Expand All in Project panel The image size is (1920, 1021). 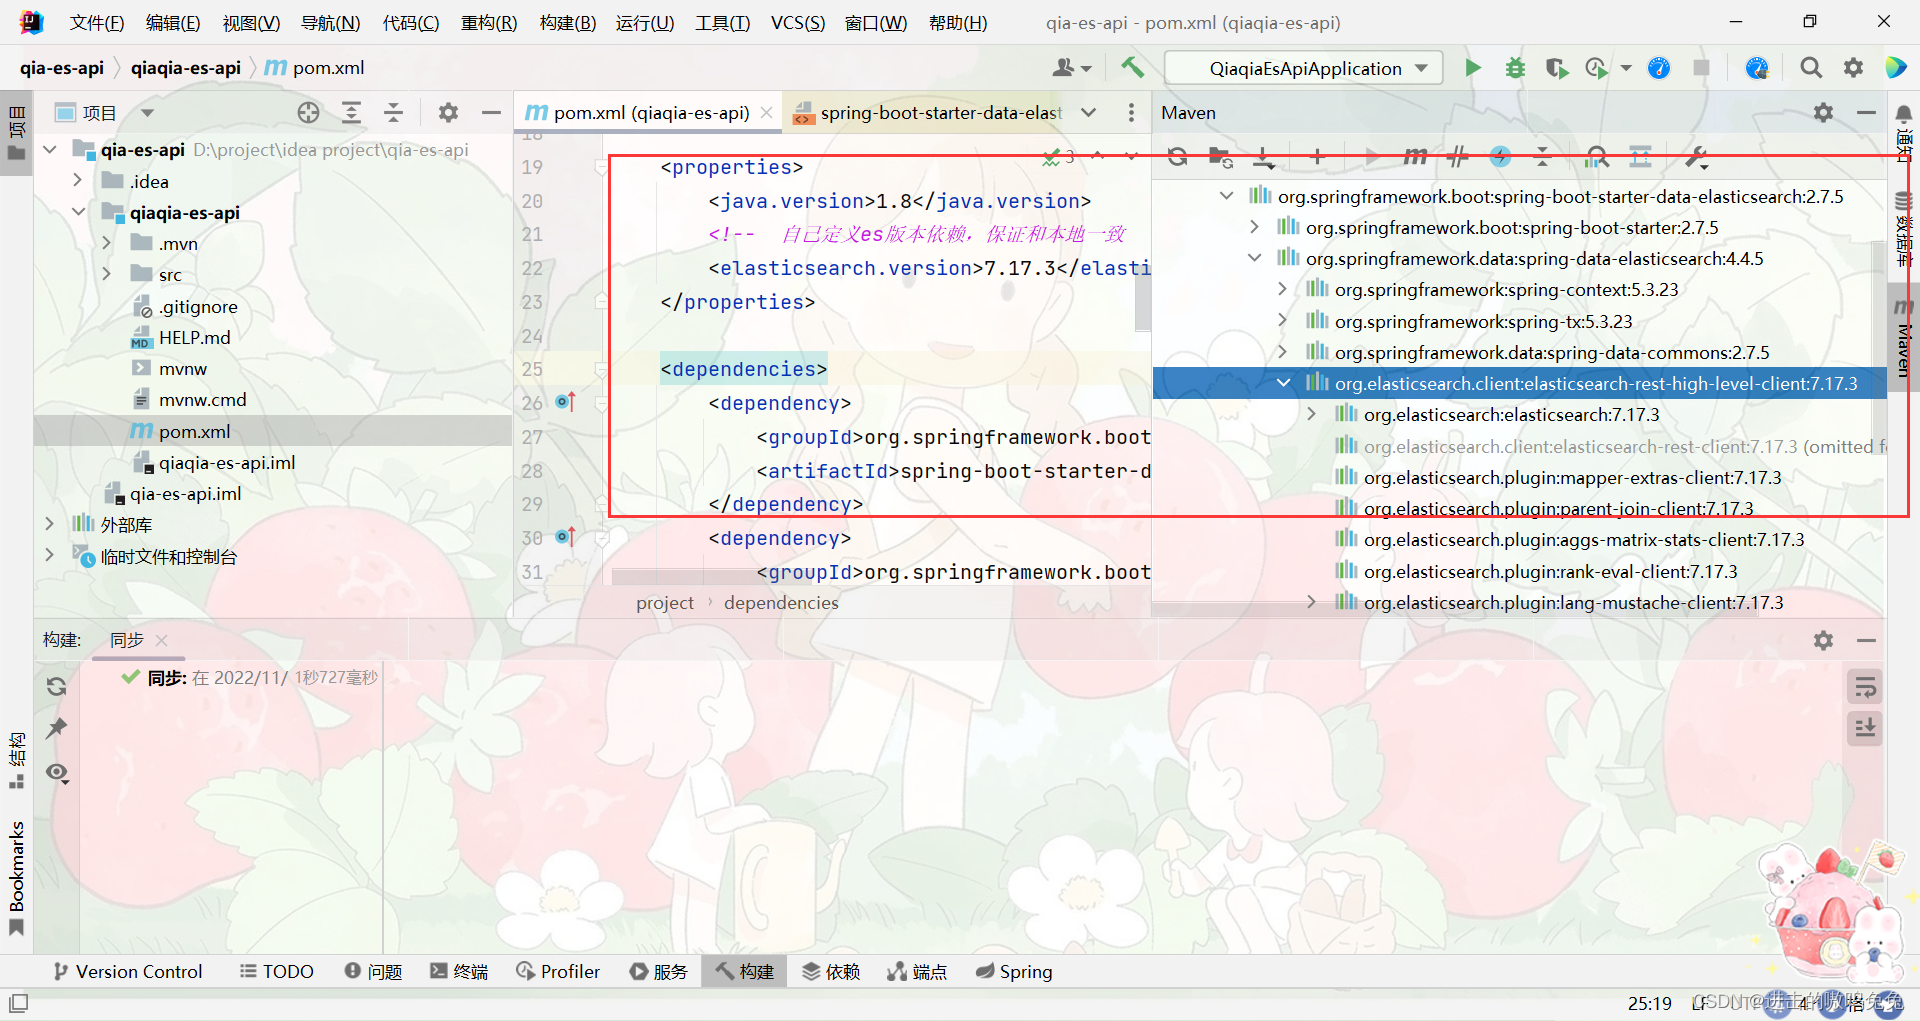pyautogui.click(x=351, y=113)
